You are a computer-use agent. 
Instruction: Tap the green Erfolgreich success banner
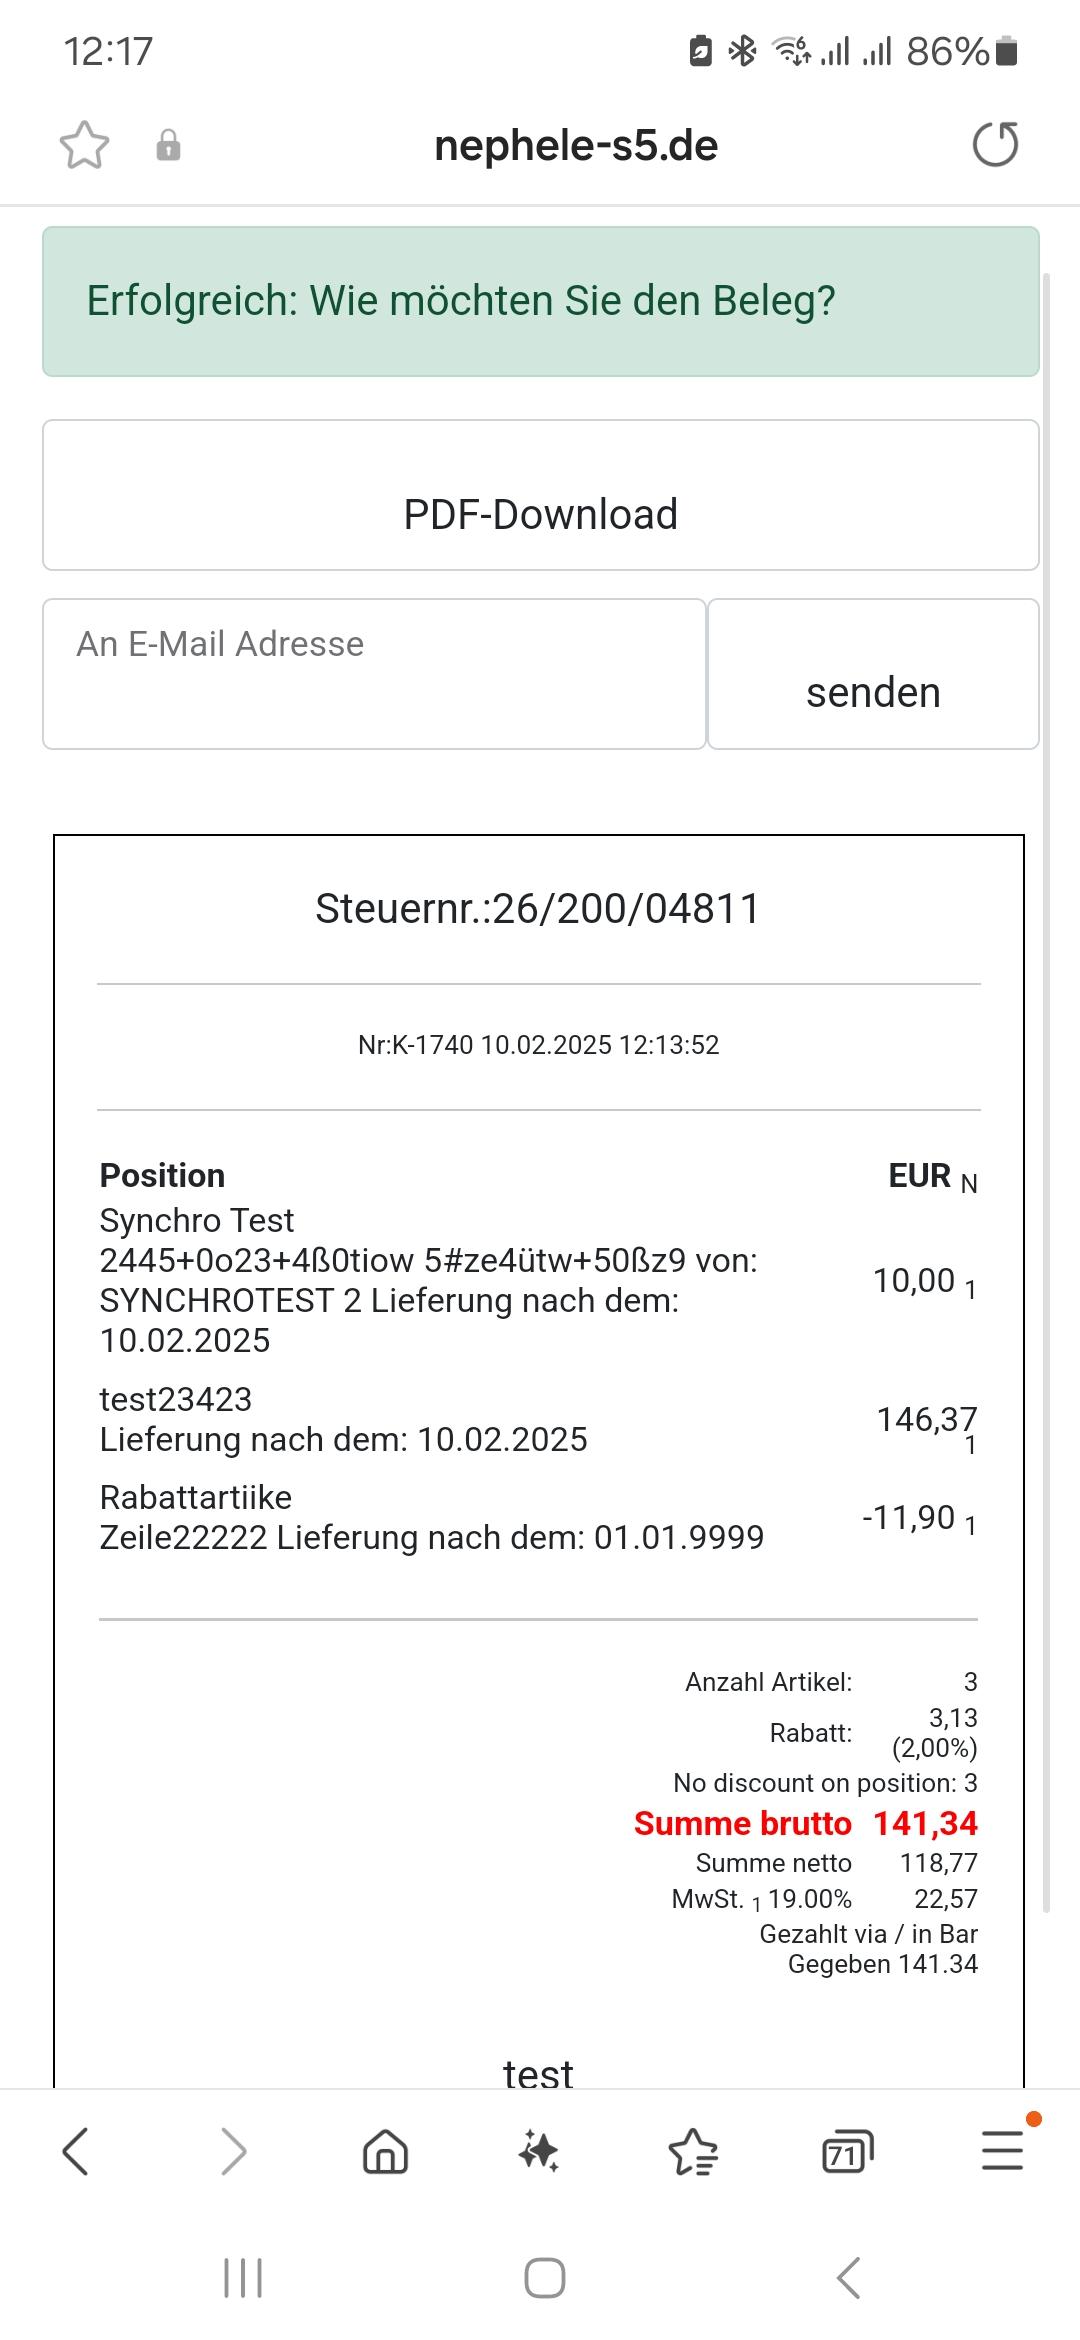540,301
